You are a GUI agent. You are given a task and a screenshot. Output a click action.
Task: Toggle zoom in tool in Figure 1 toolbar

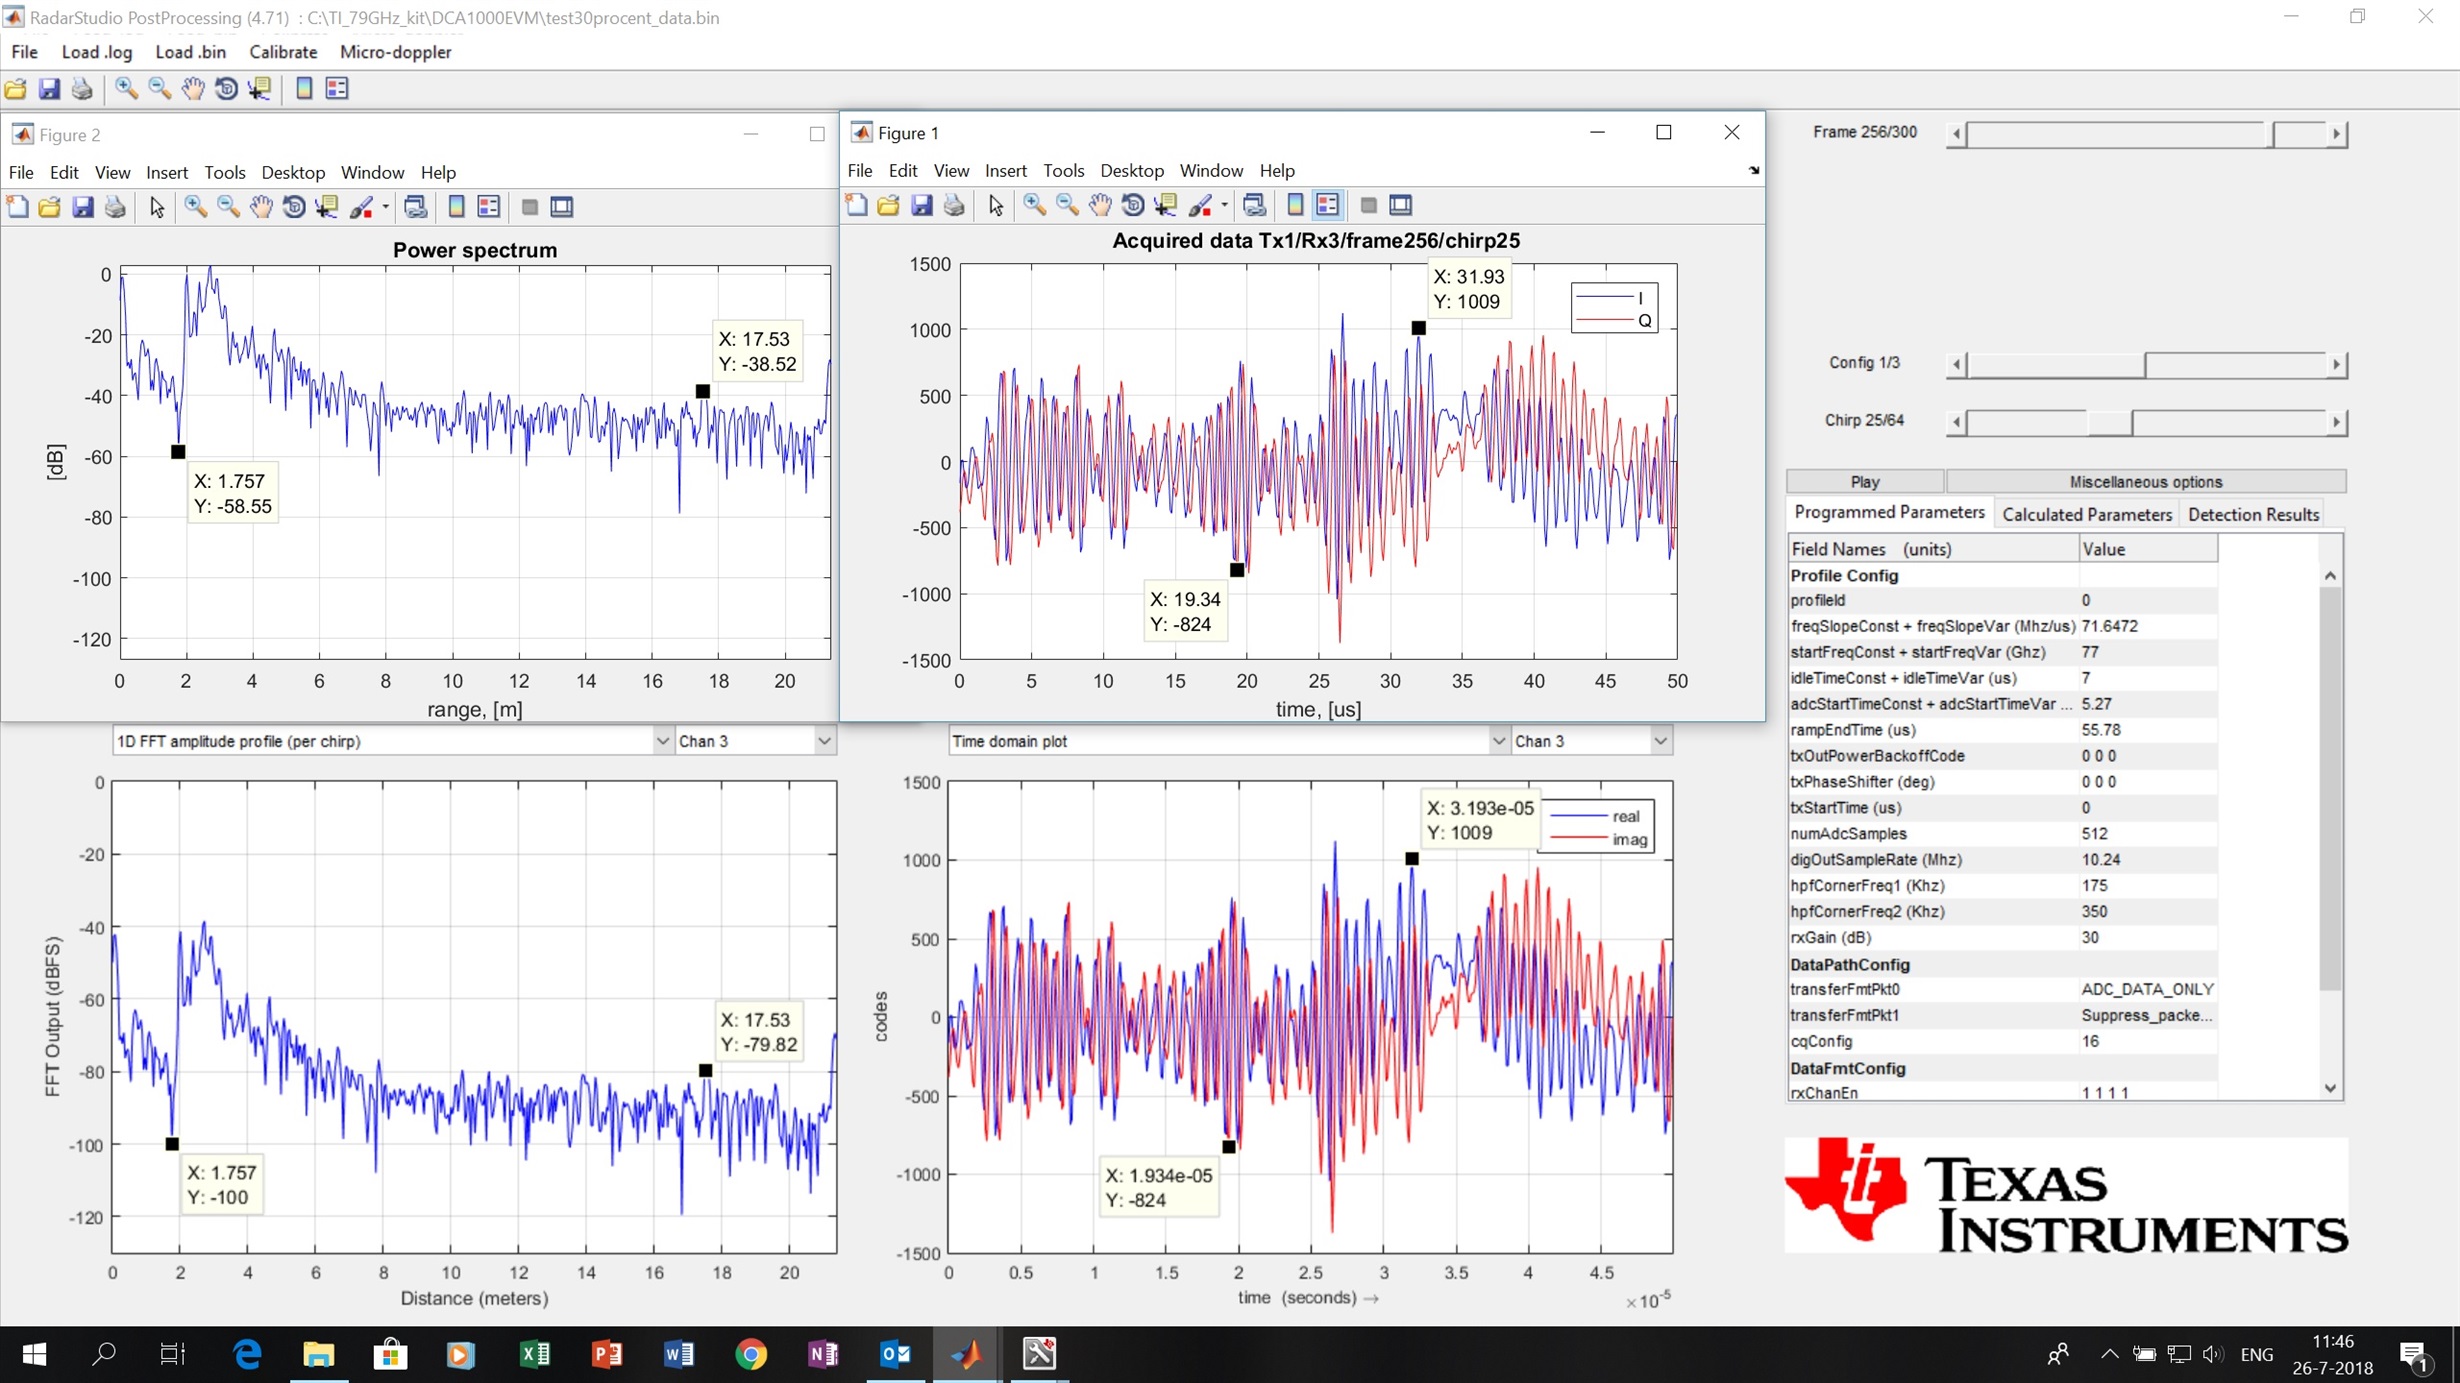click(x=1034, y=205)
